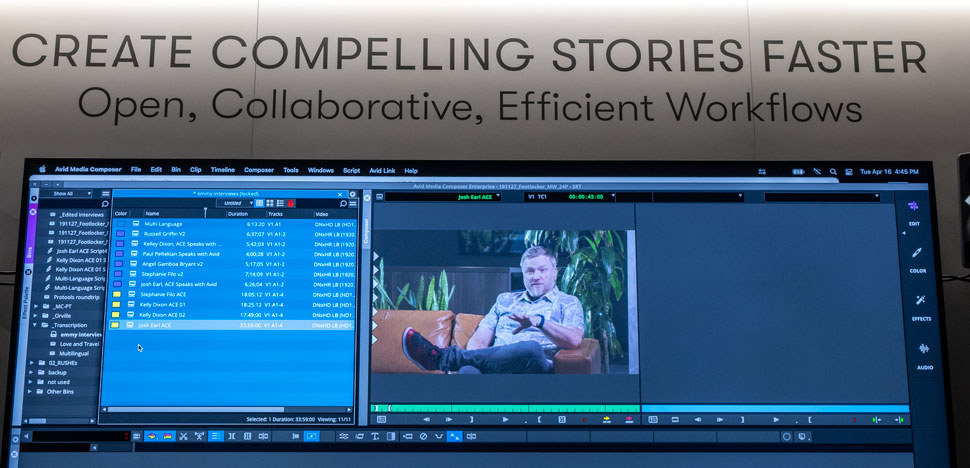Screen dimensions: 970x468
Task: Open the Audio workspace in right sidebar
Action: click(924, 355)
